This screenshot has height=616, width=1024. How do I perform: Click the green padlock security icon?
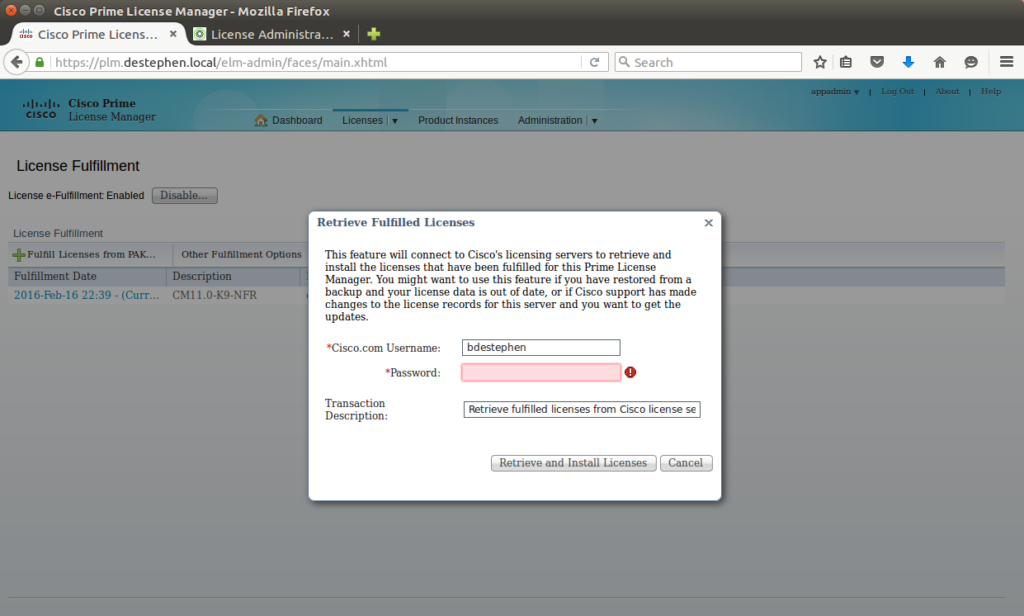coord(40,63)
